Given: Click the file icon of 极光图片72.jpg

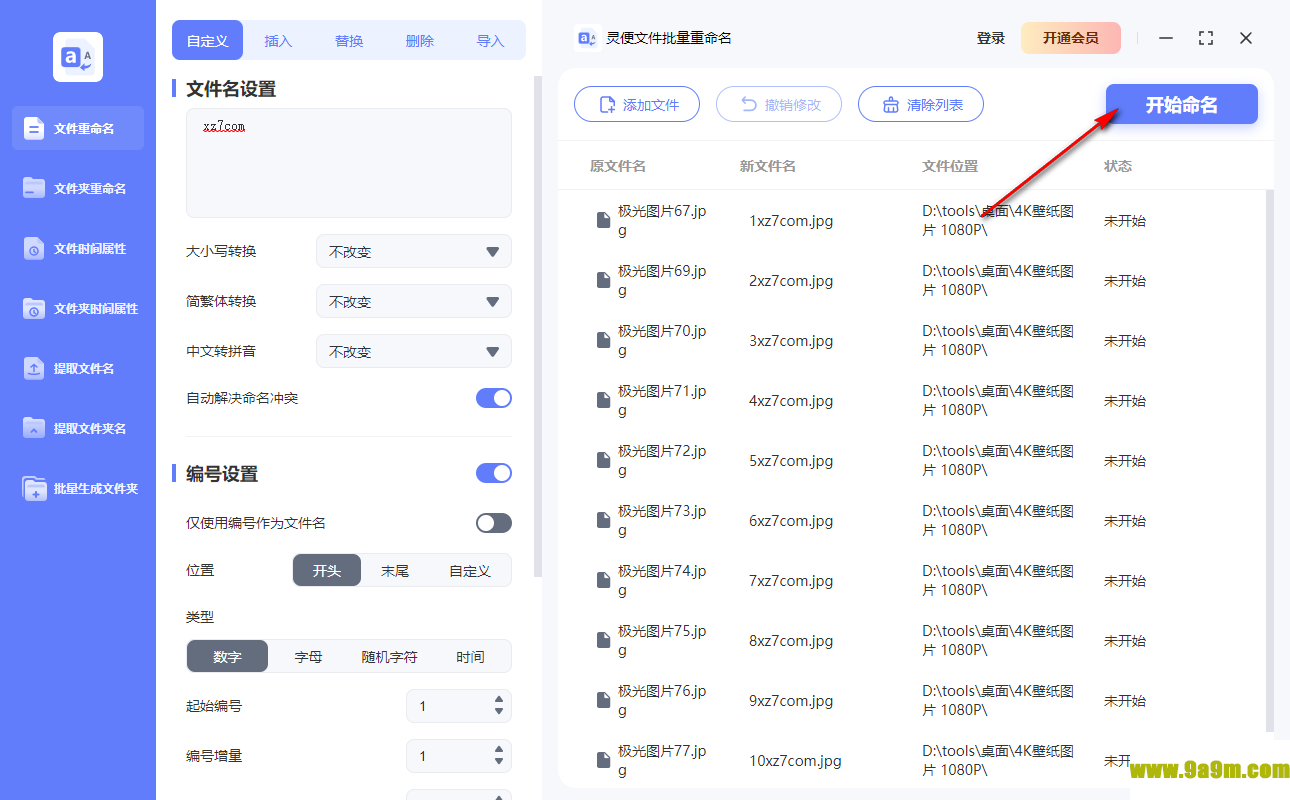Looking at the screenshot, I should 603,460.
